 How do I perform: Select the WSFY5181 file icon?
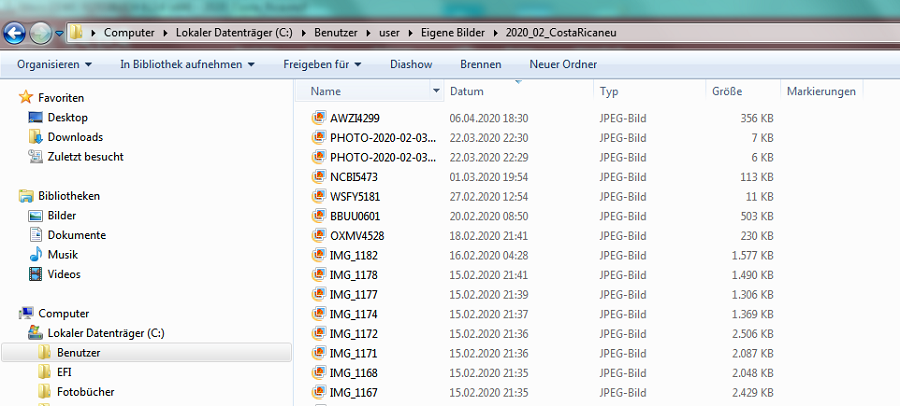pyautogui.click(x=319, y=196)
